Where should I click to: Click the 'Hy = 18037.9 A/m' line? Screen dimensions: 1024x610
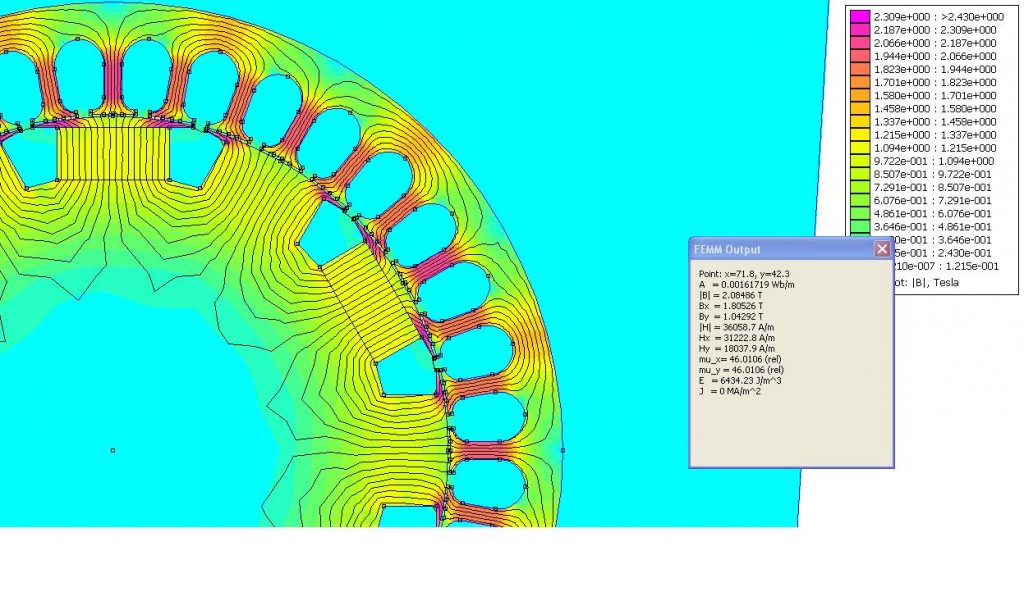tap(737, 349)
